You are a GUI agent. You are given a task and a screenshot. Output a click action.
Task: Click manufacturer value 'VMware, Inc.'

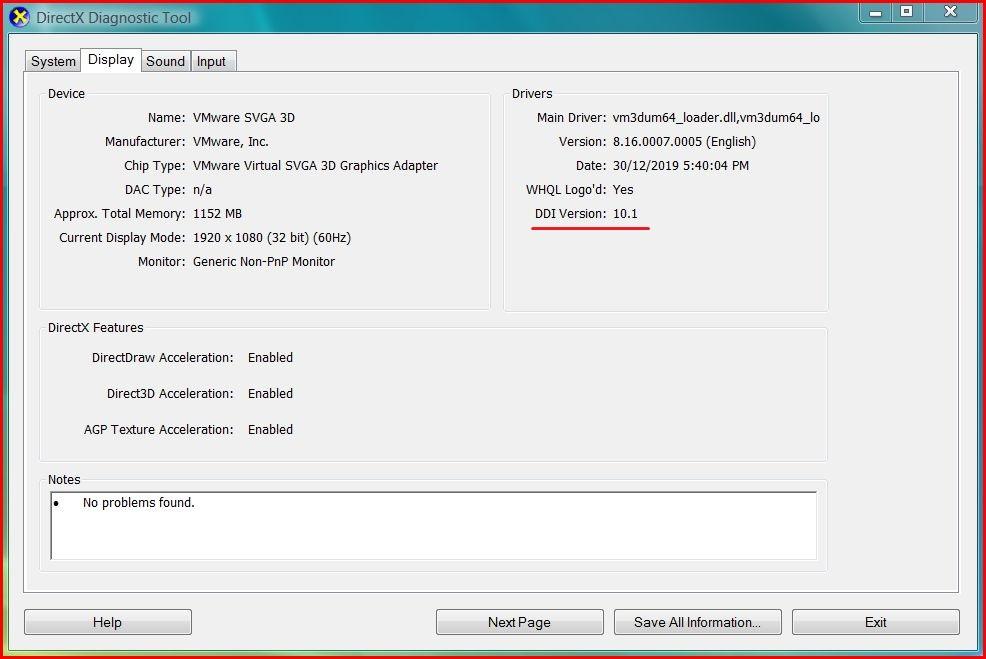231,141
